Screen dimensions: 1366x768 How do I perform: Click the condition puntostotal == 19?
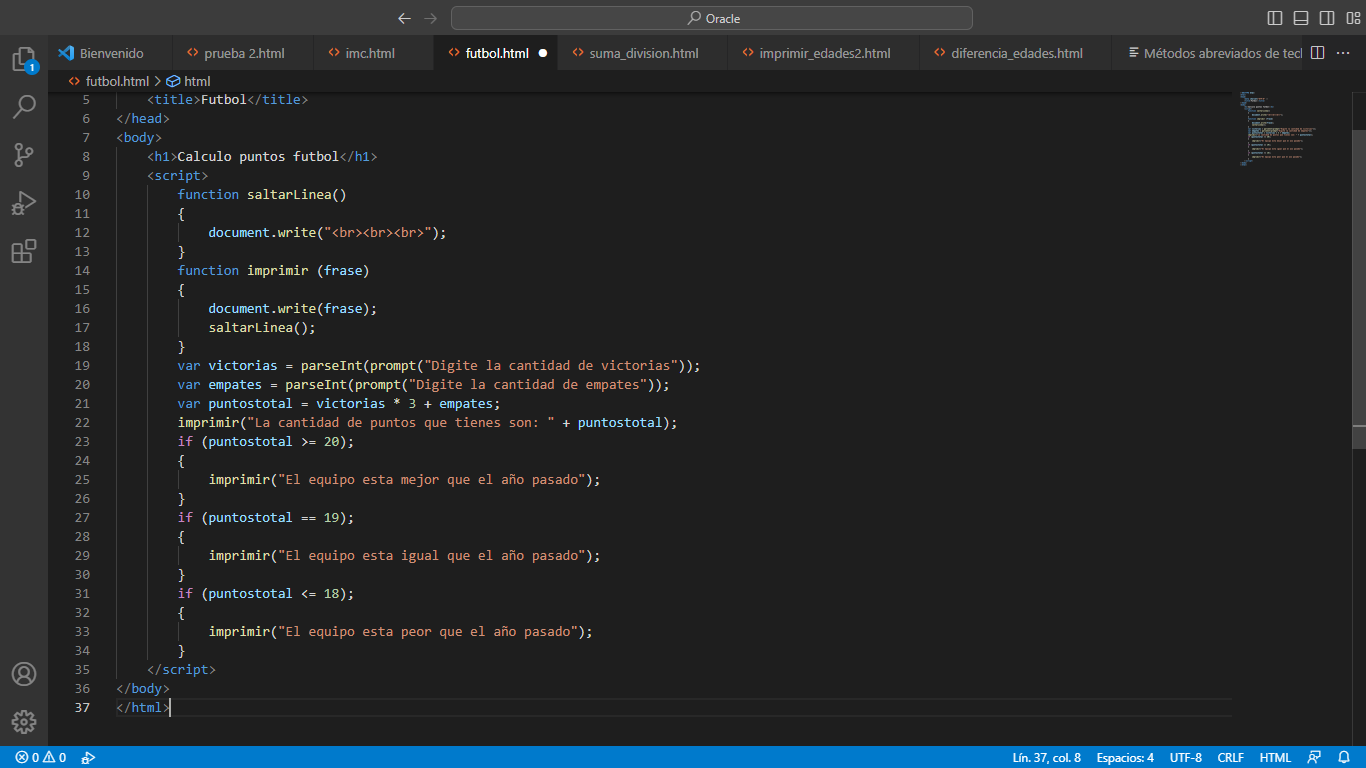pyautogui.click(x=274, y=517)
